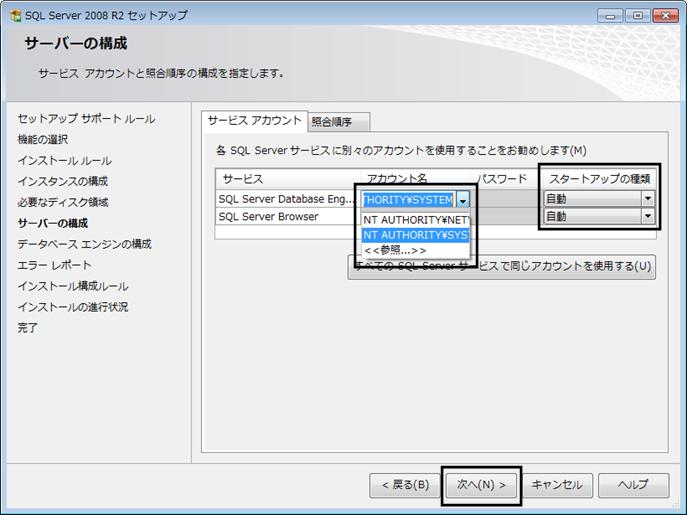This screenshot has height=515, width=687.
Task: Close the SQL Server 2008 R2 setup window
Action: (666, 16)
